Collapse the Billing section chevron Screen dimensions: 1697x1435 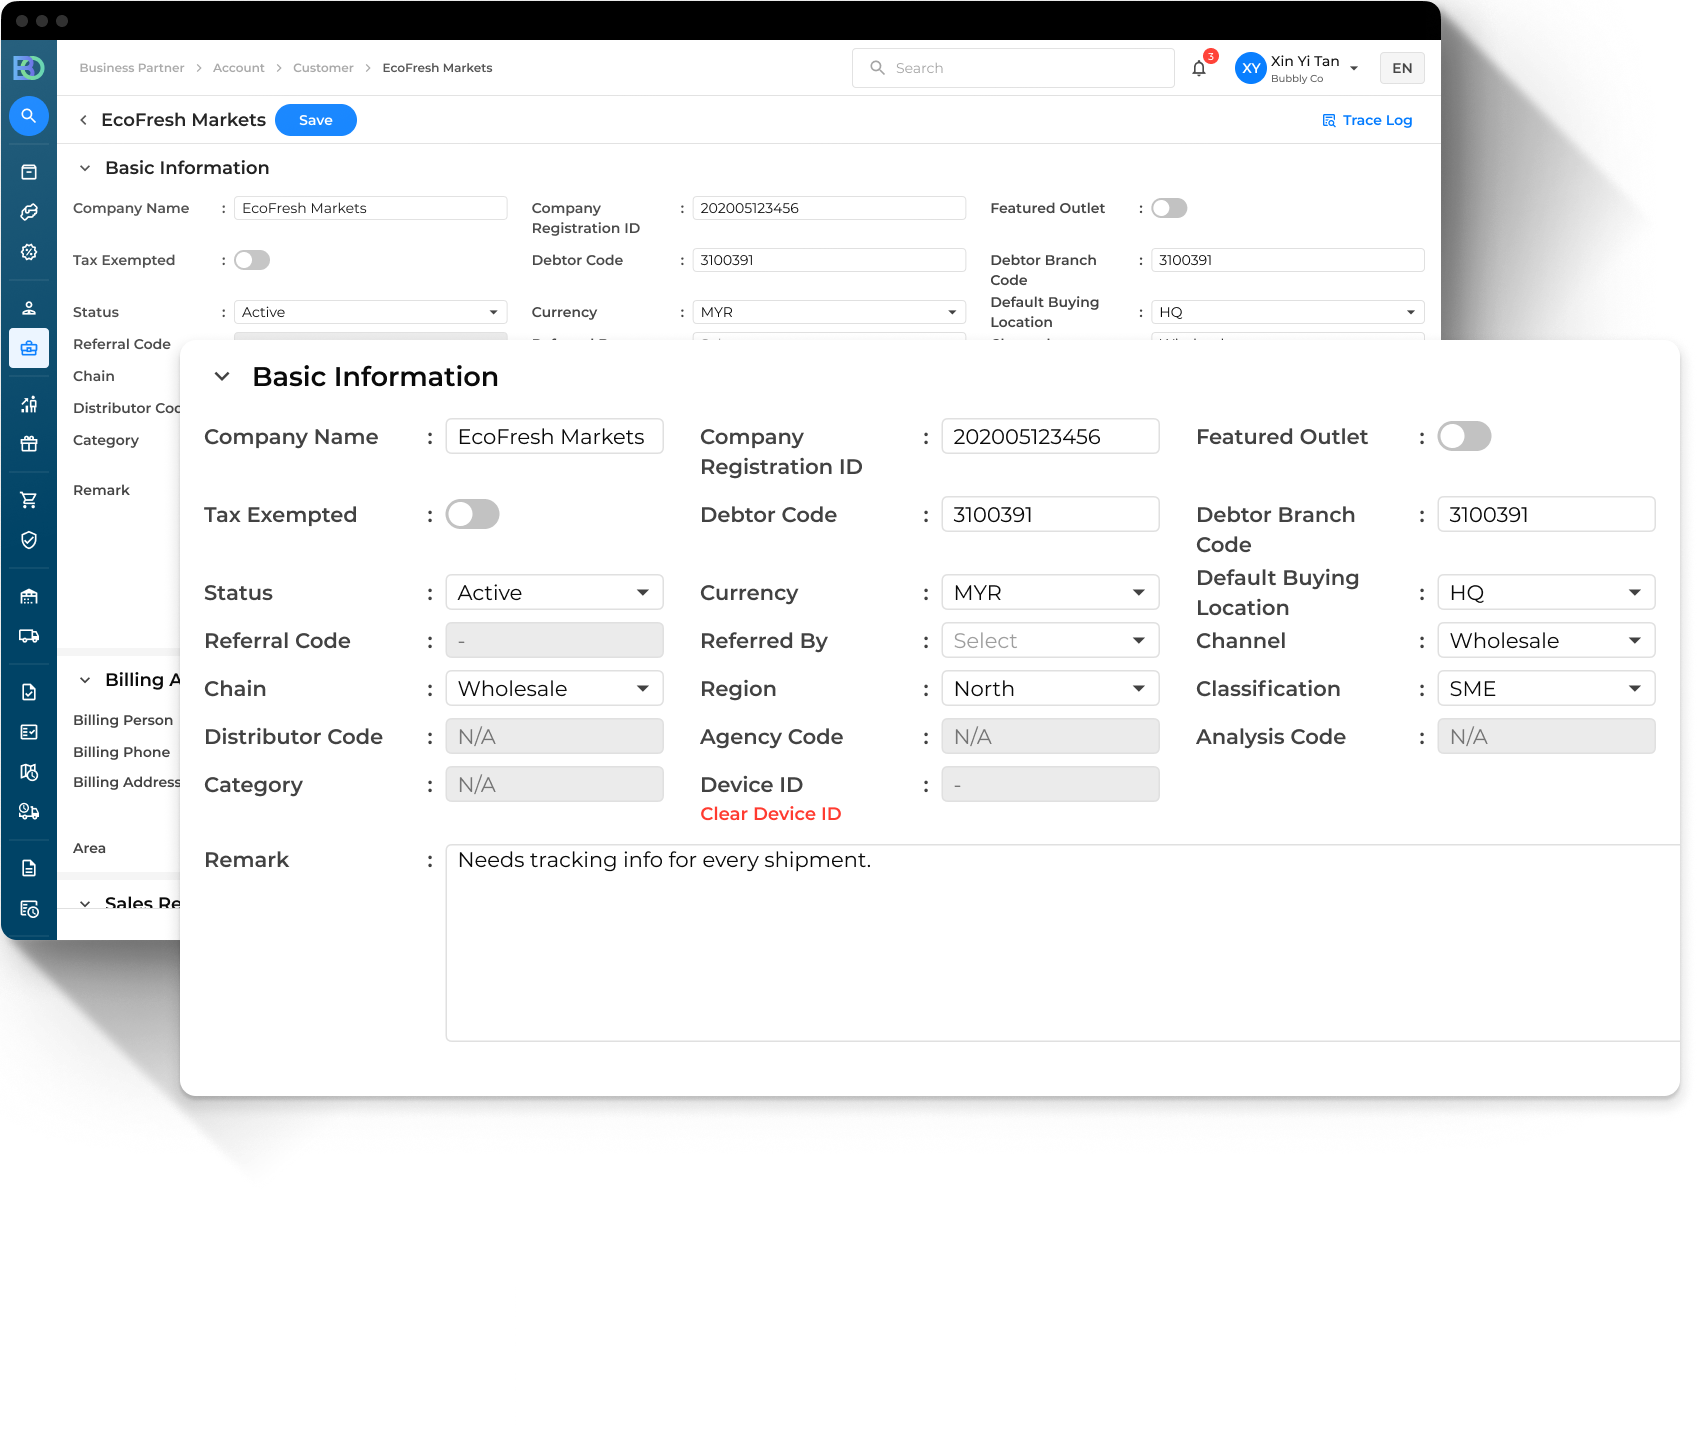85,680
